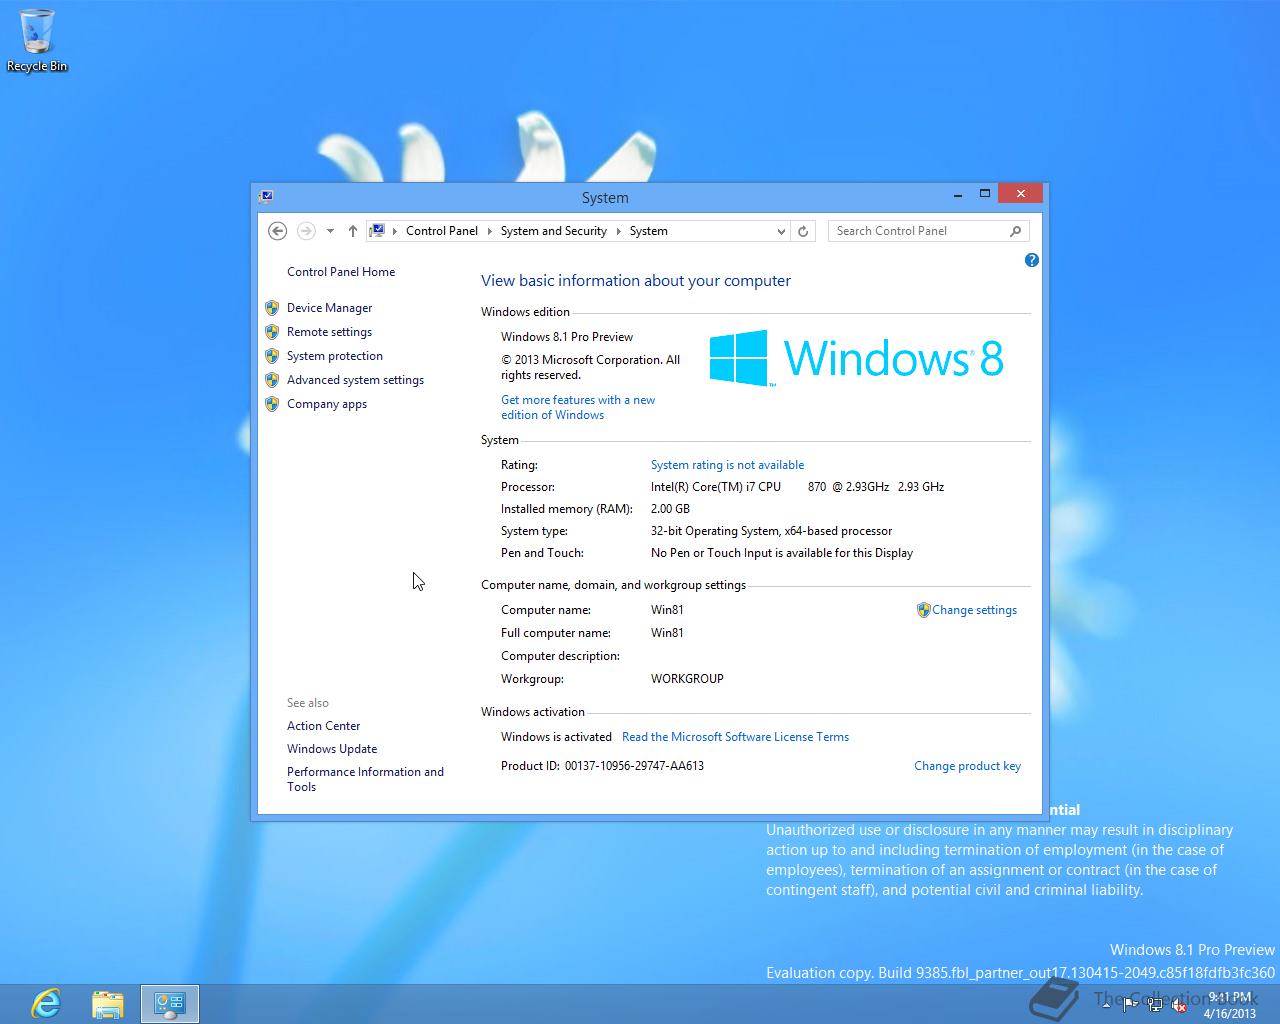Open Device Manager link
Viewport: 1280px width, 1024px height.
pyautogui.click(x=329, y=308)
